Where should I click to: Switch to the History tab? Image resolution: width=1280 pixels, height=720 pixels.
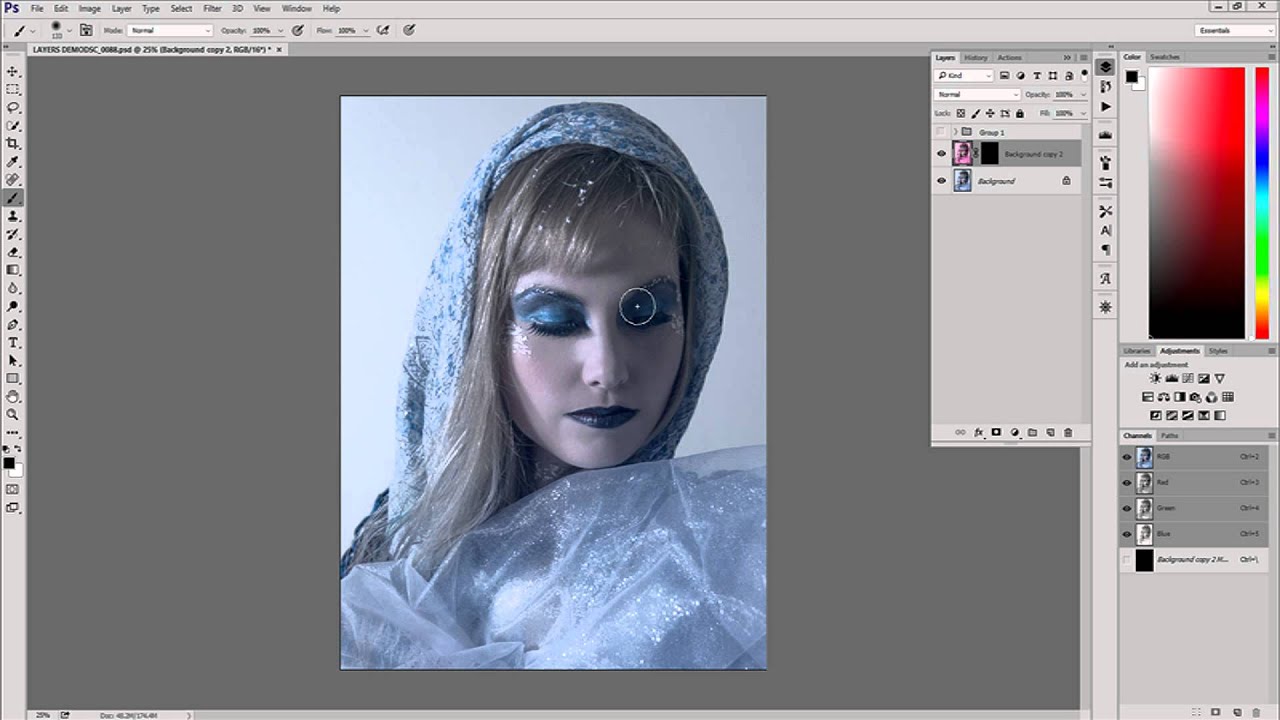click(976, 57)
